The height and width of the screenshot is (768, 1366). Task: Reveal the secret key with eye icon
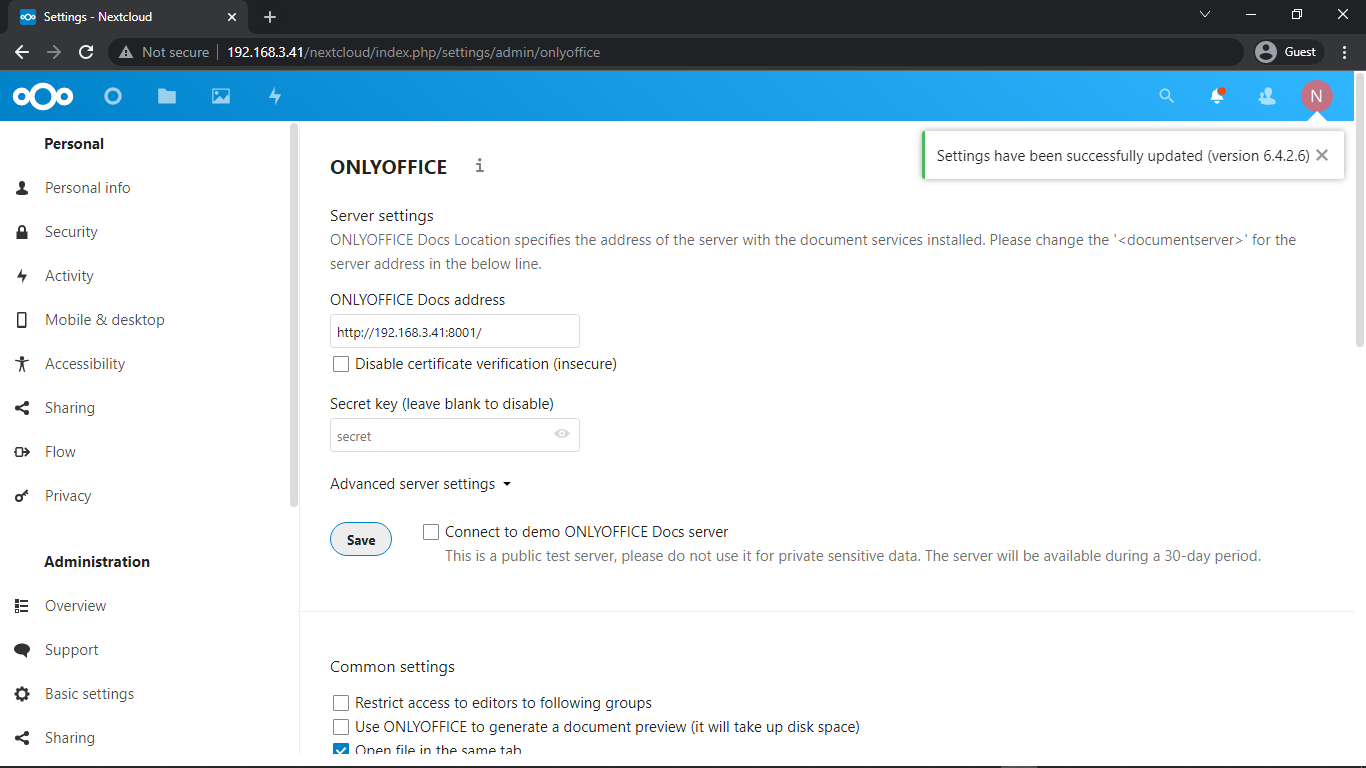tap(562, 434)
